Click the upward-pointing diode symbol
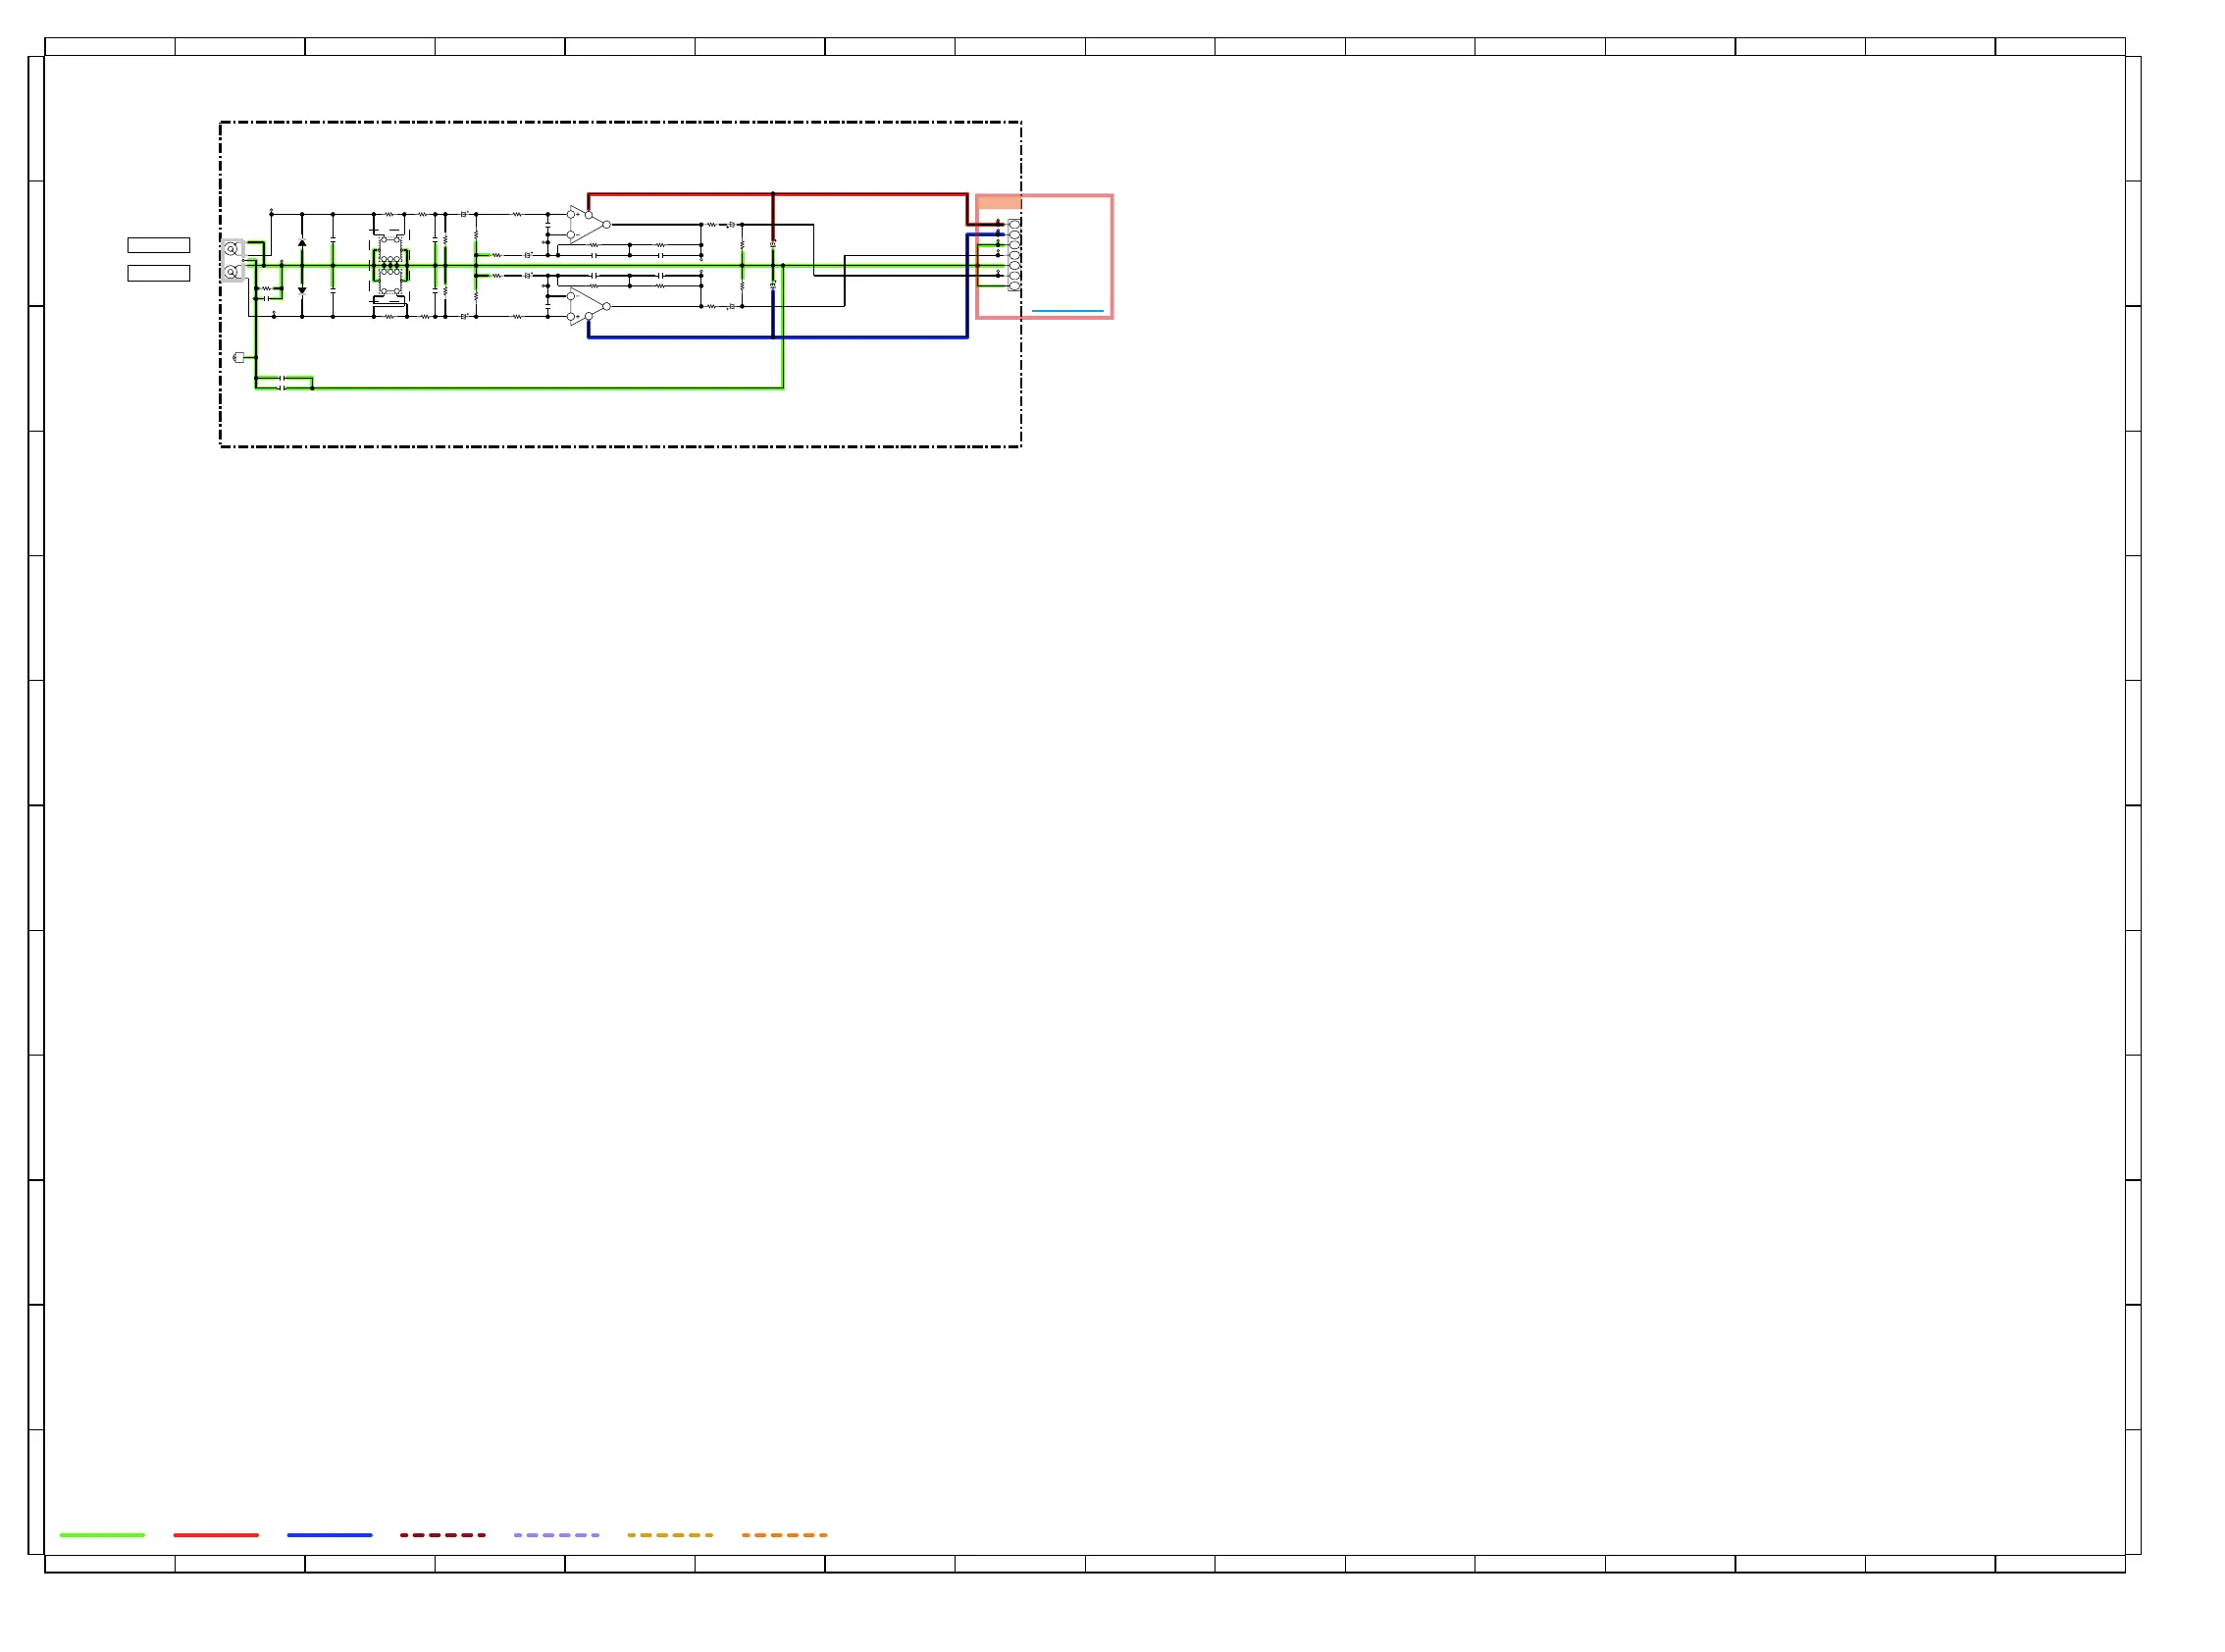The width and height of the screenshot is (2225, 1652). (x=302, y=244)
